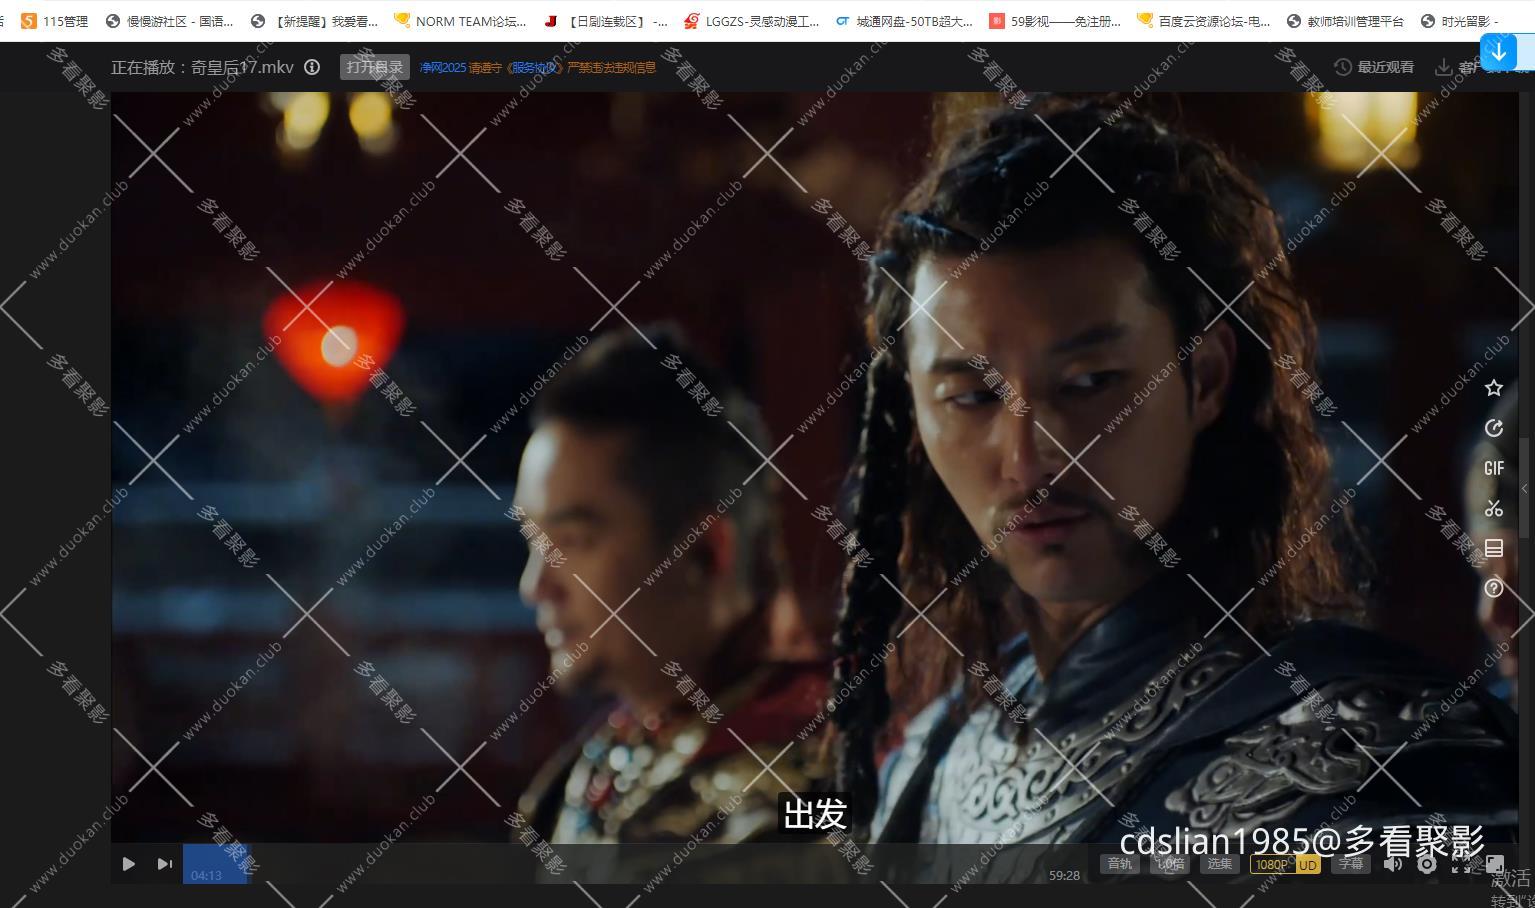
Task: Mute the volume speaker icon
Action: pyautogui.click(x=1392, y=864)
